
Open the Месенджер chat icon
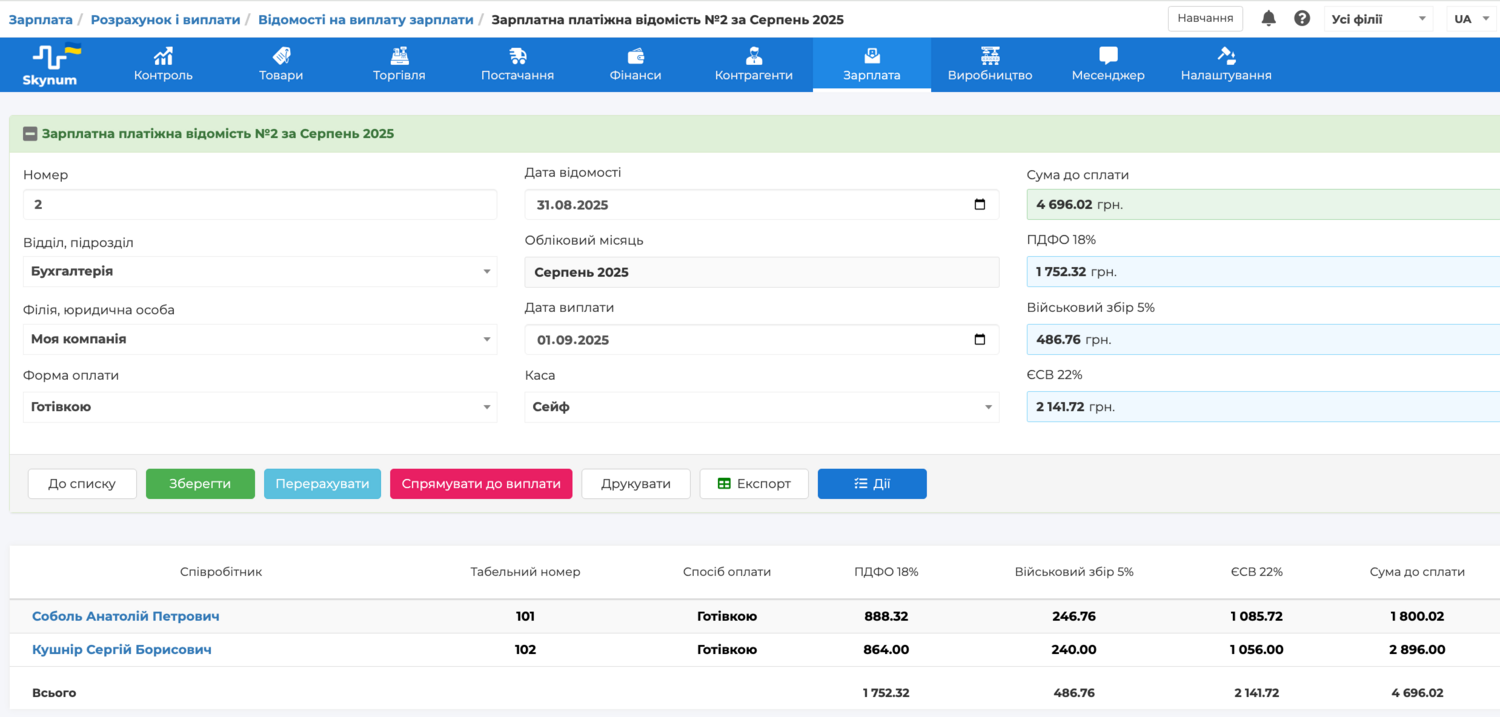(1108, 56)
